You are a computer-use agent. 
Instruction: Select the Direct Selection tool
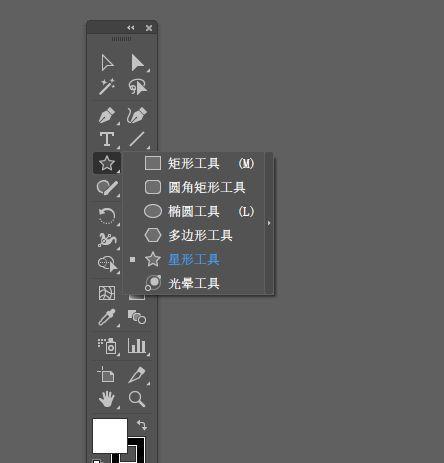click(137, 63)
